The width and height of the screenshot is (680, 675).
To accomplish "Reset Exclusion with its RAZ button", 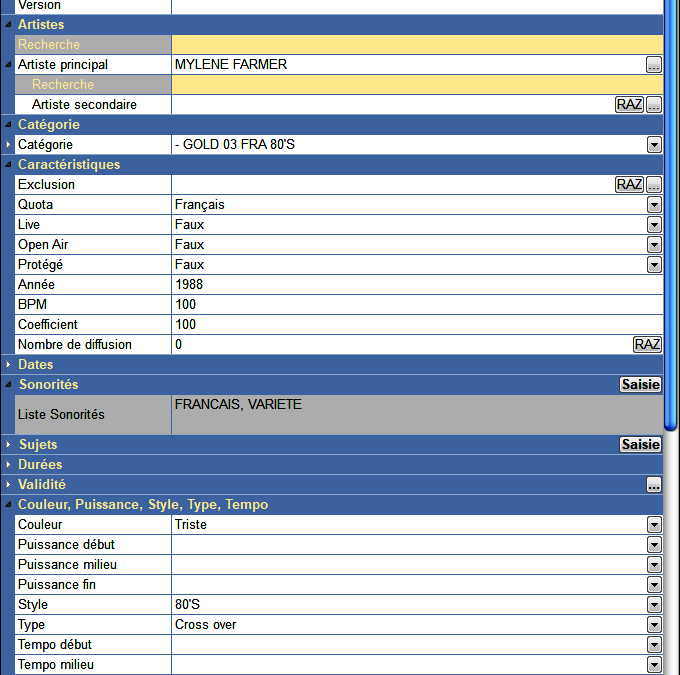I will tap(629, 185).
